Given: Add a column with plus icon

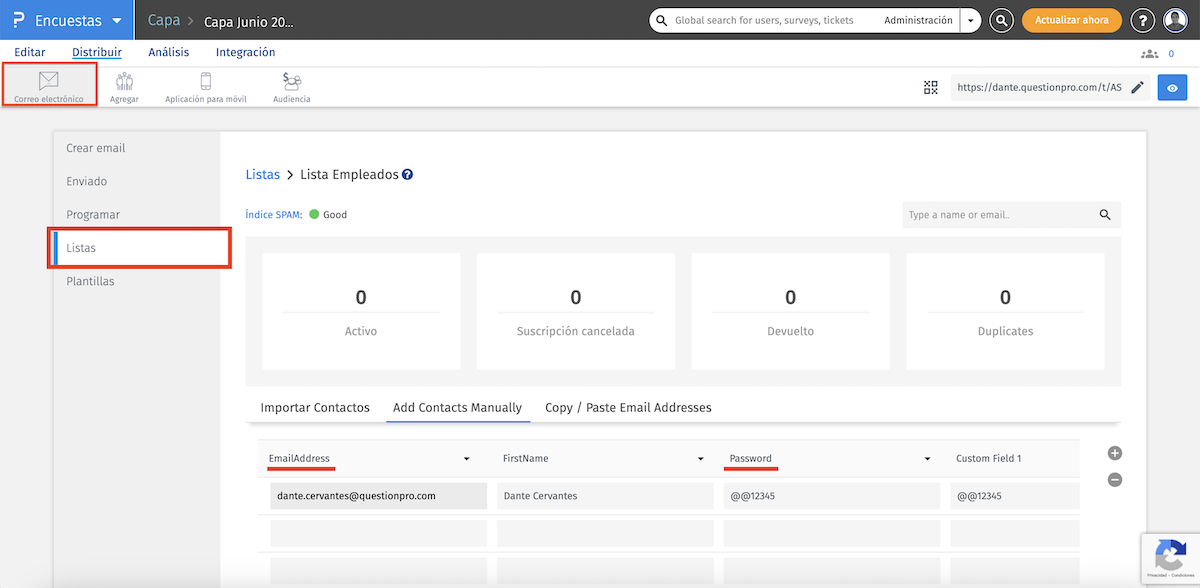Looking at the screenshot, I should pos(1115,453).
